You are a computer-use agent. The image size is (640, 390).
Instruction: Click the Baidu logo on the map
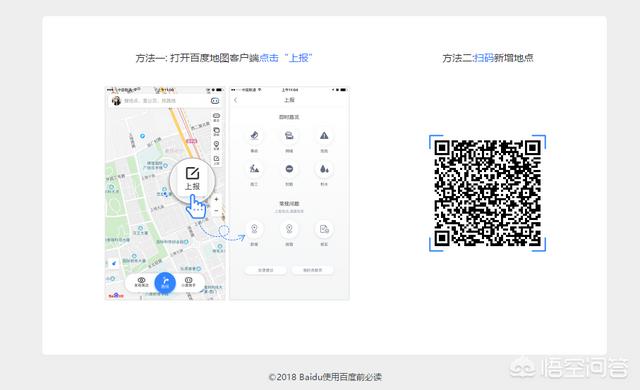coord(116,295)
